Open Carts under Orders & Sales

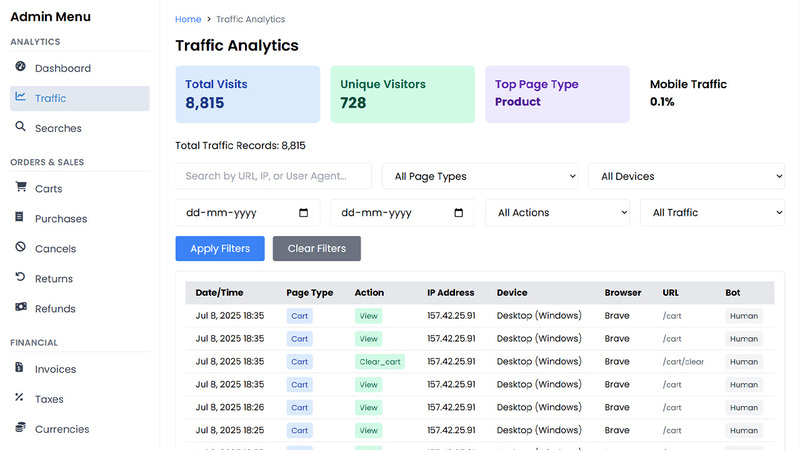coord(80,189)
